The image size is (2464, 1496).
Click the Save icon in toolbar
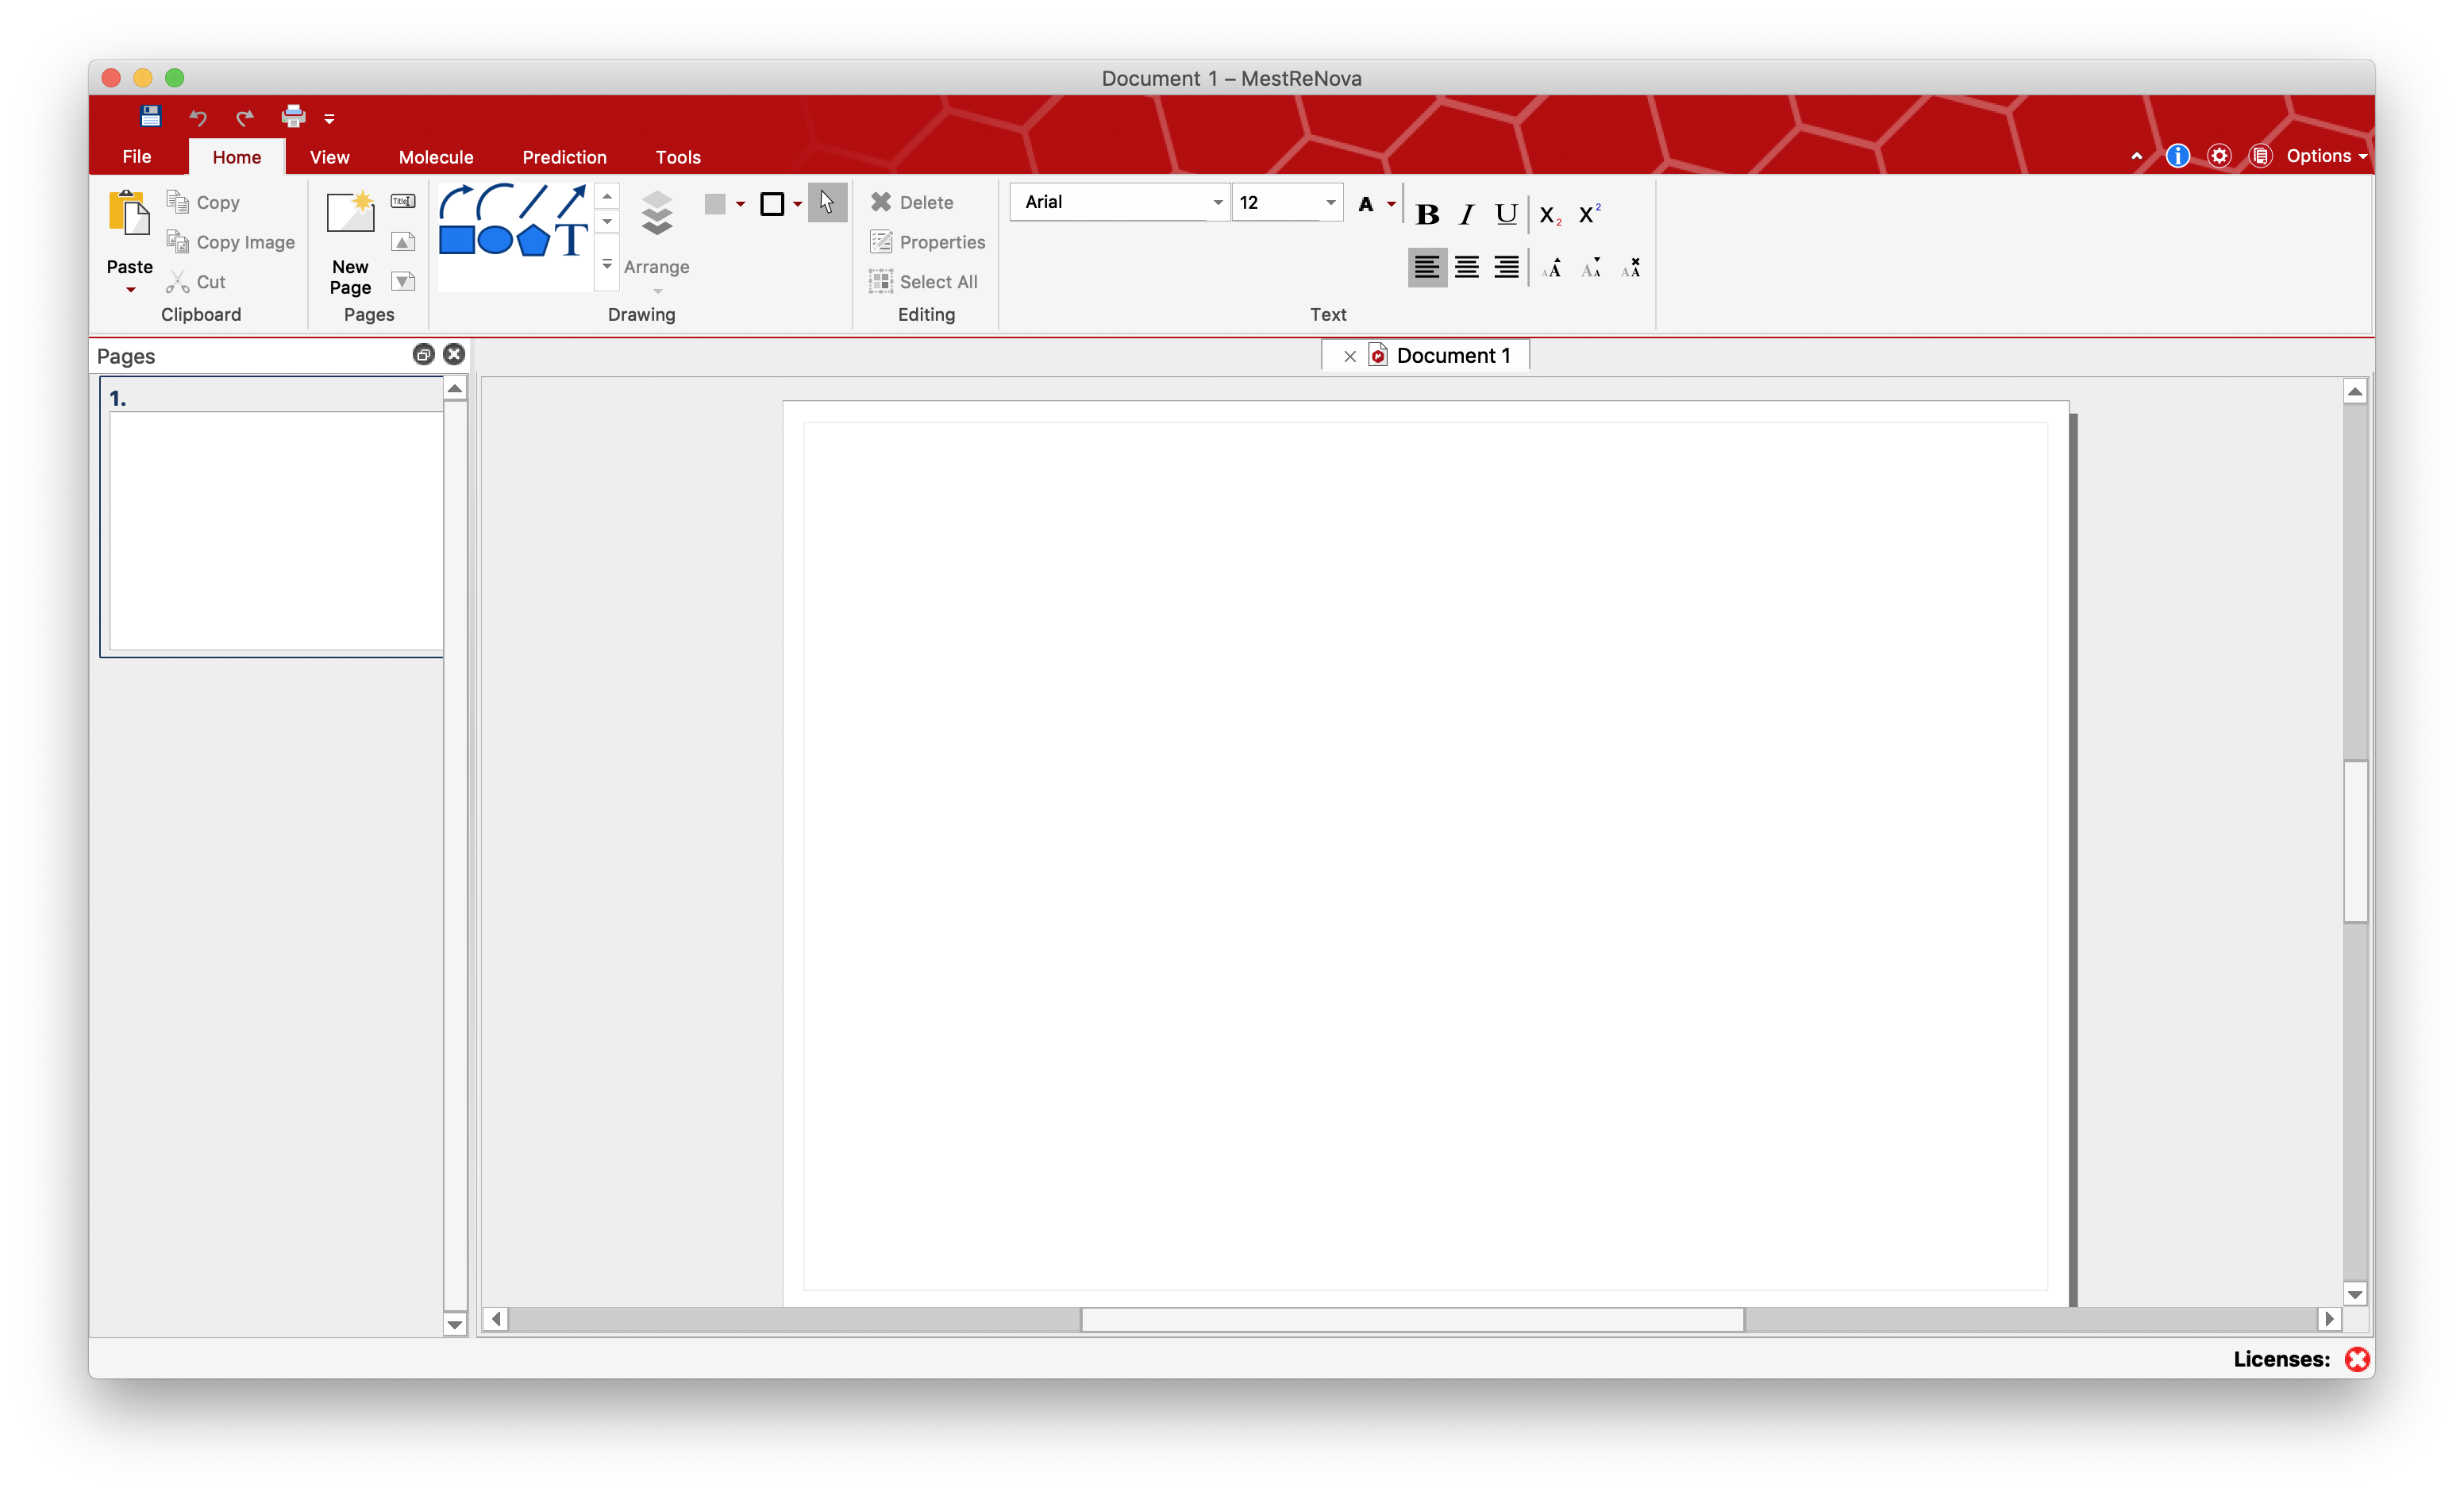pyautogui.click(x=150, y=117)
